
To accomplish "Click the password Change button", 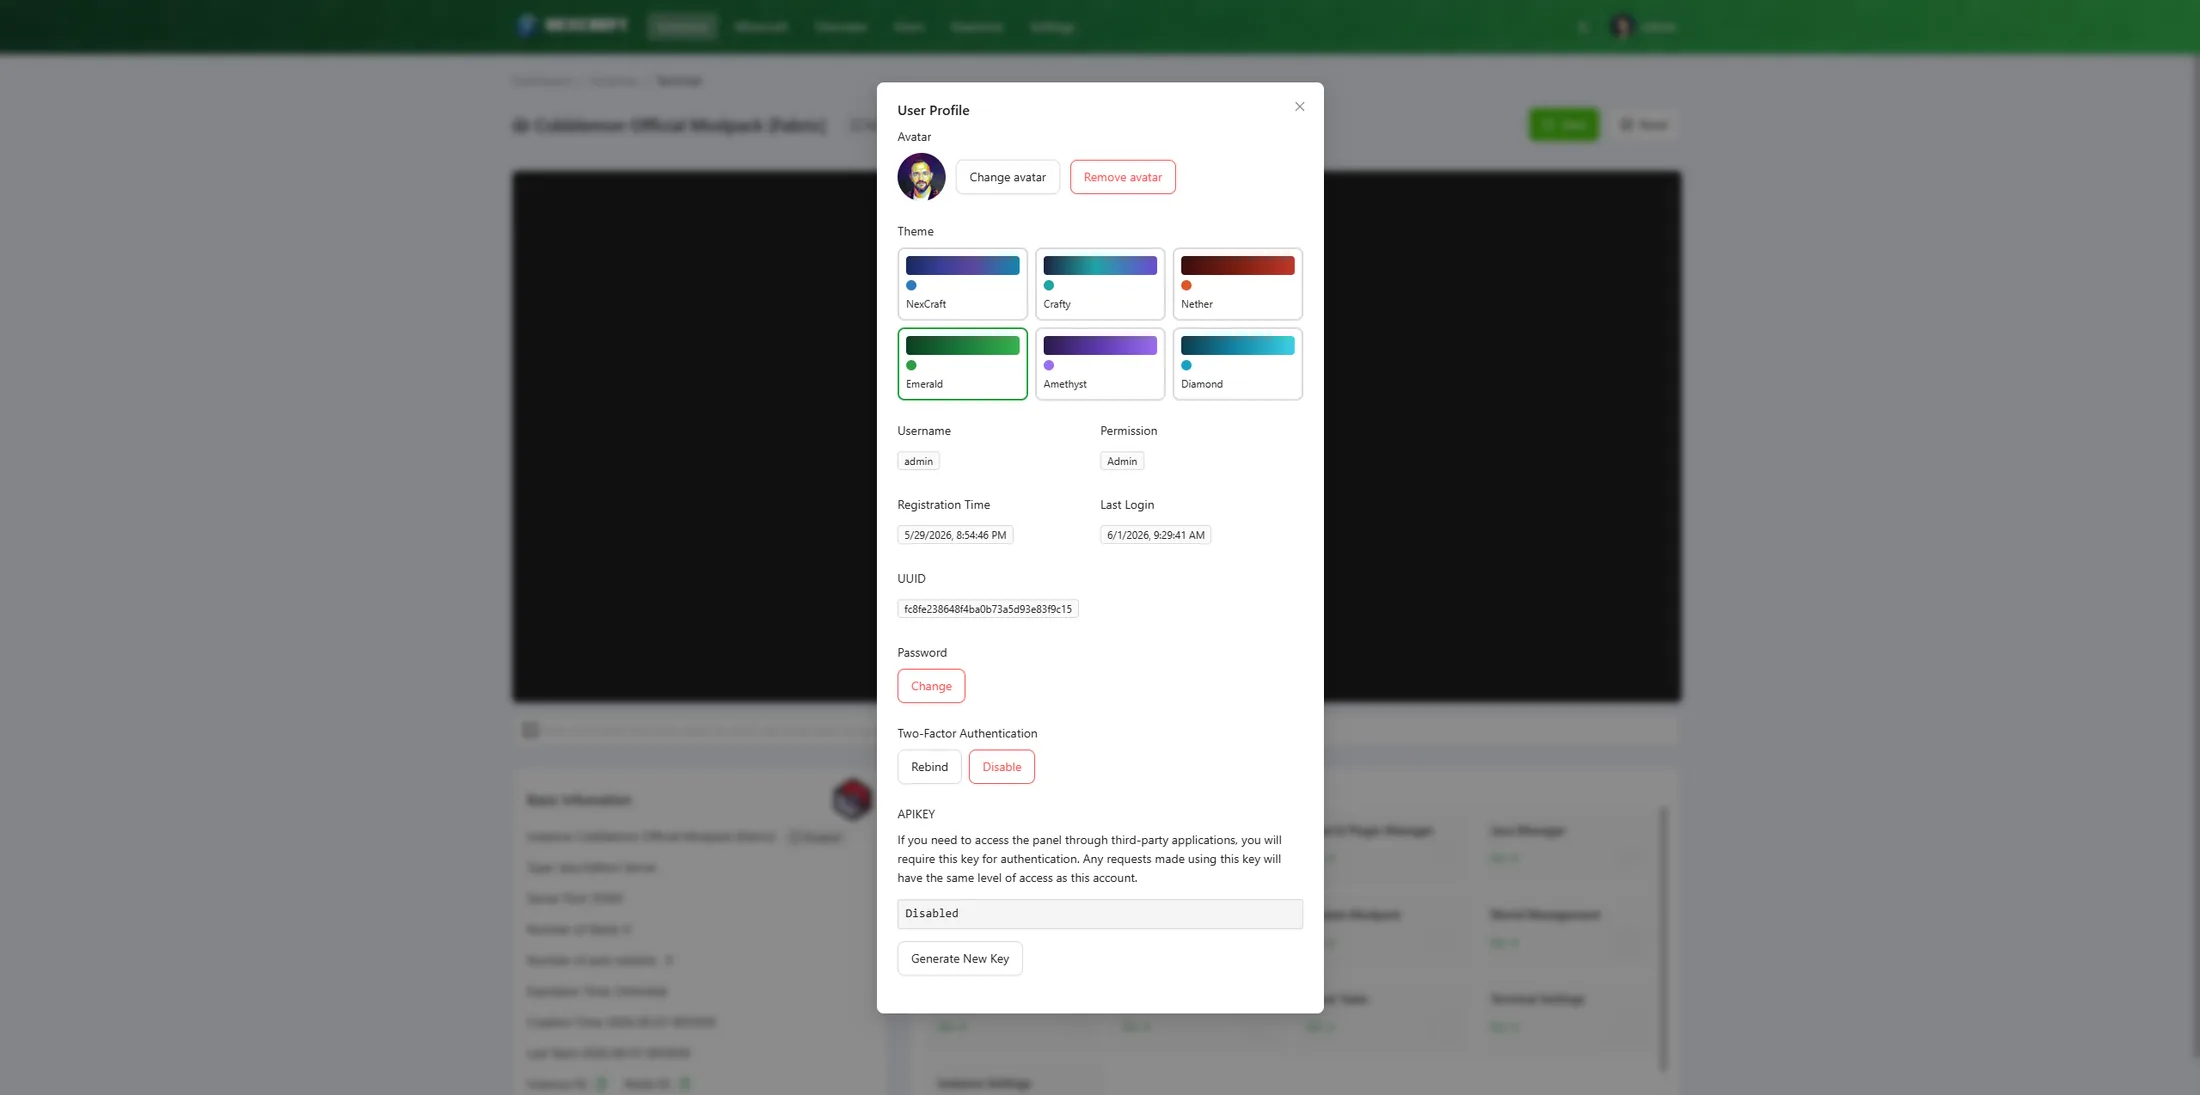I will click(x=931, y=686).
